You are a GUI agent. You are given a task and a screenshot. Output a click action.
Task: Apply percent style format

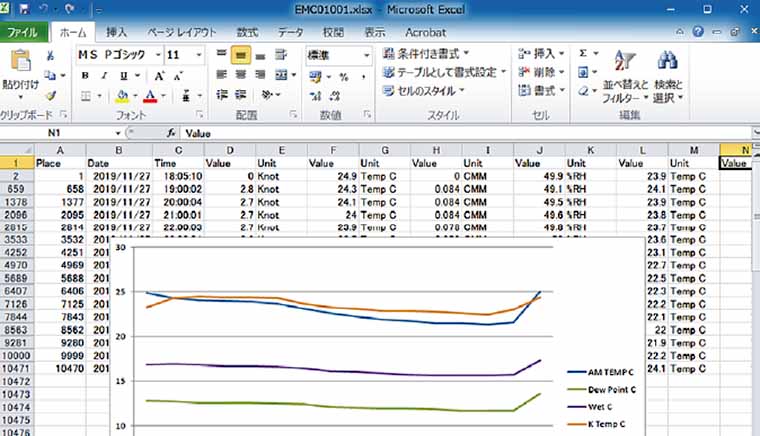click(344, 77)
